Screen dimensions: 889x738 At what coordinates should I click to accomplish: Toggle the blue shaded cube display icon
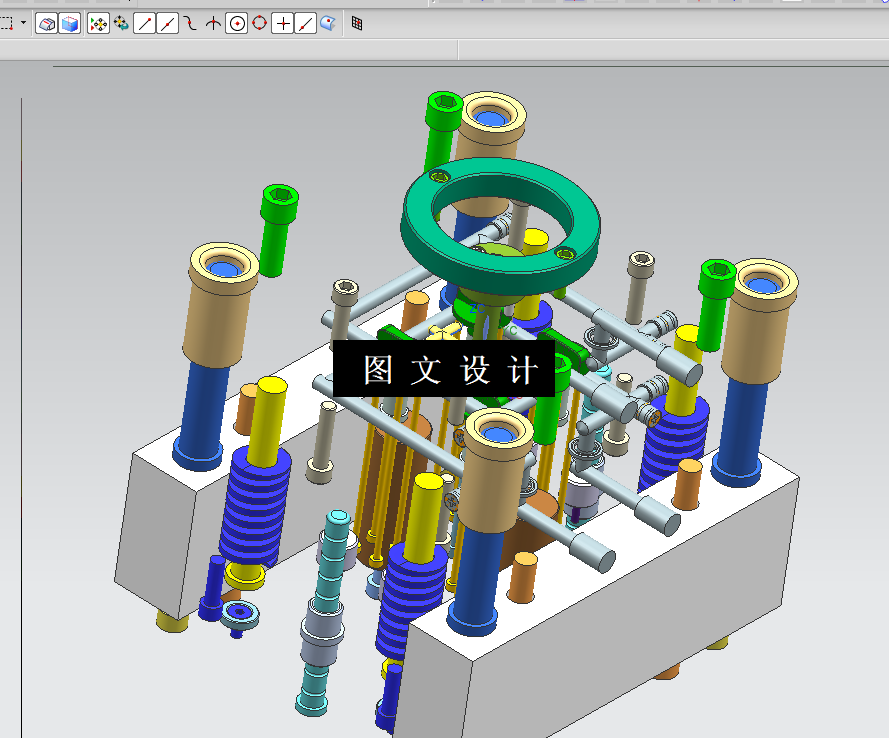tap(70, 24)
